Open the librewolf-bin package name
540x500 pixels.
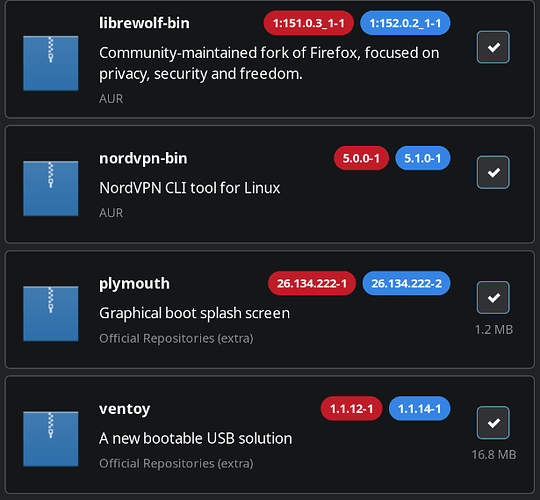(144, 23)
